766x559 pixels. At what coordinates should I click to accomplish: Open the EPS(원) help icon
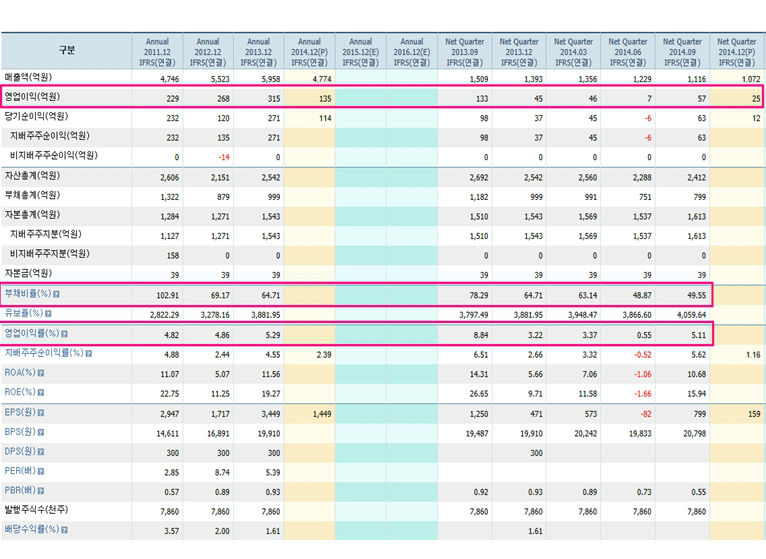click(x=40, y=411)
